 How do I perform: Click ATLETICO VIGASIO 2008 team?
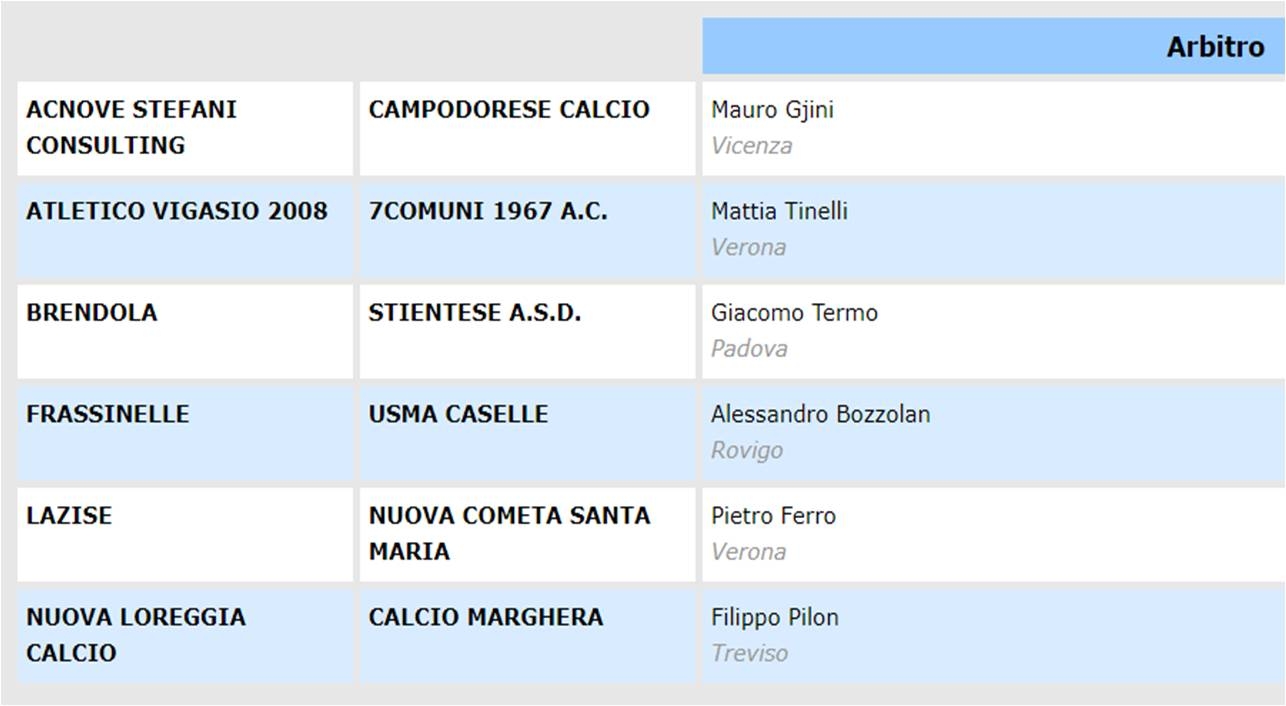(x=177, y=211)
